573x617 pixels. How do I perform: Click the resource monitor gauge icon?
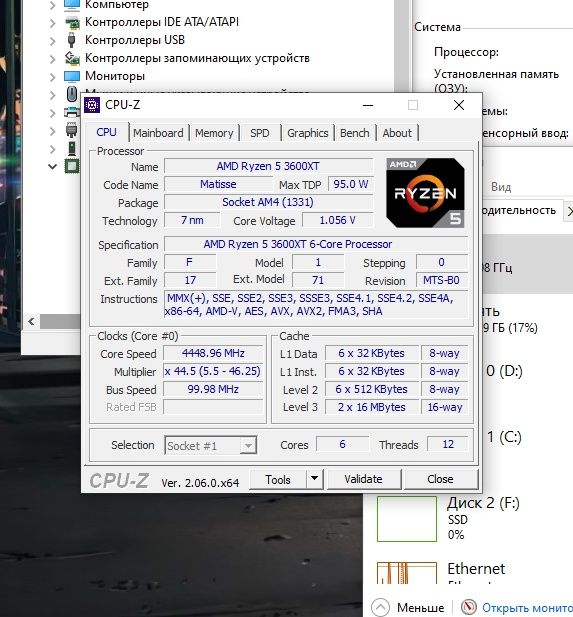click(469, 607)
